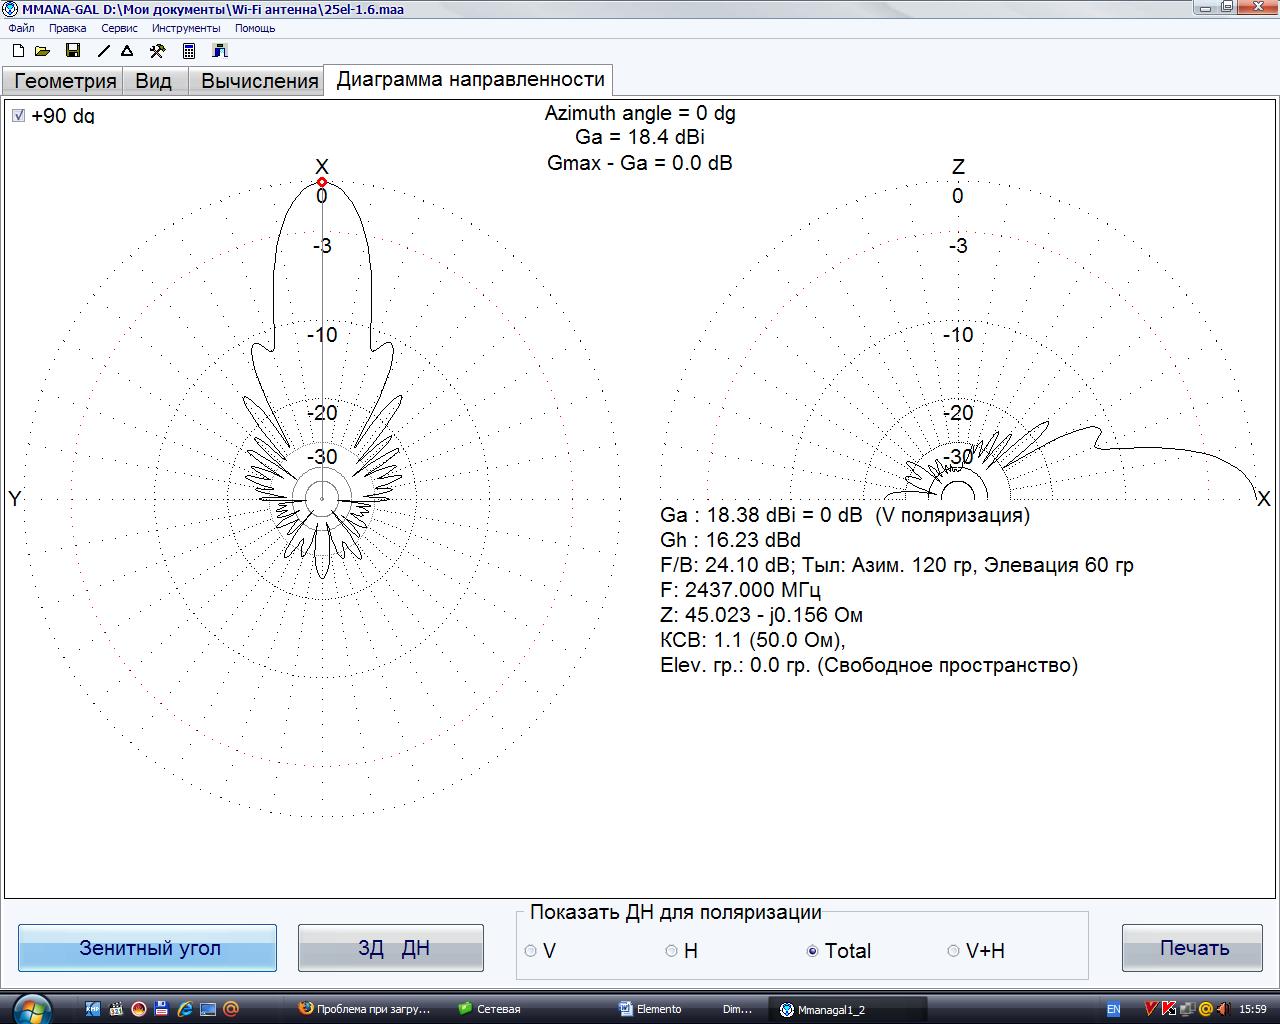Select the H polarization radio button
1280x1024 pixels.
point(672,951)
